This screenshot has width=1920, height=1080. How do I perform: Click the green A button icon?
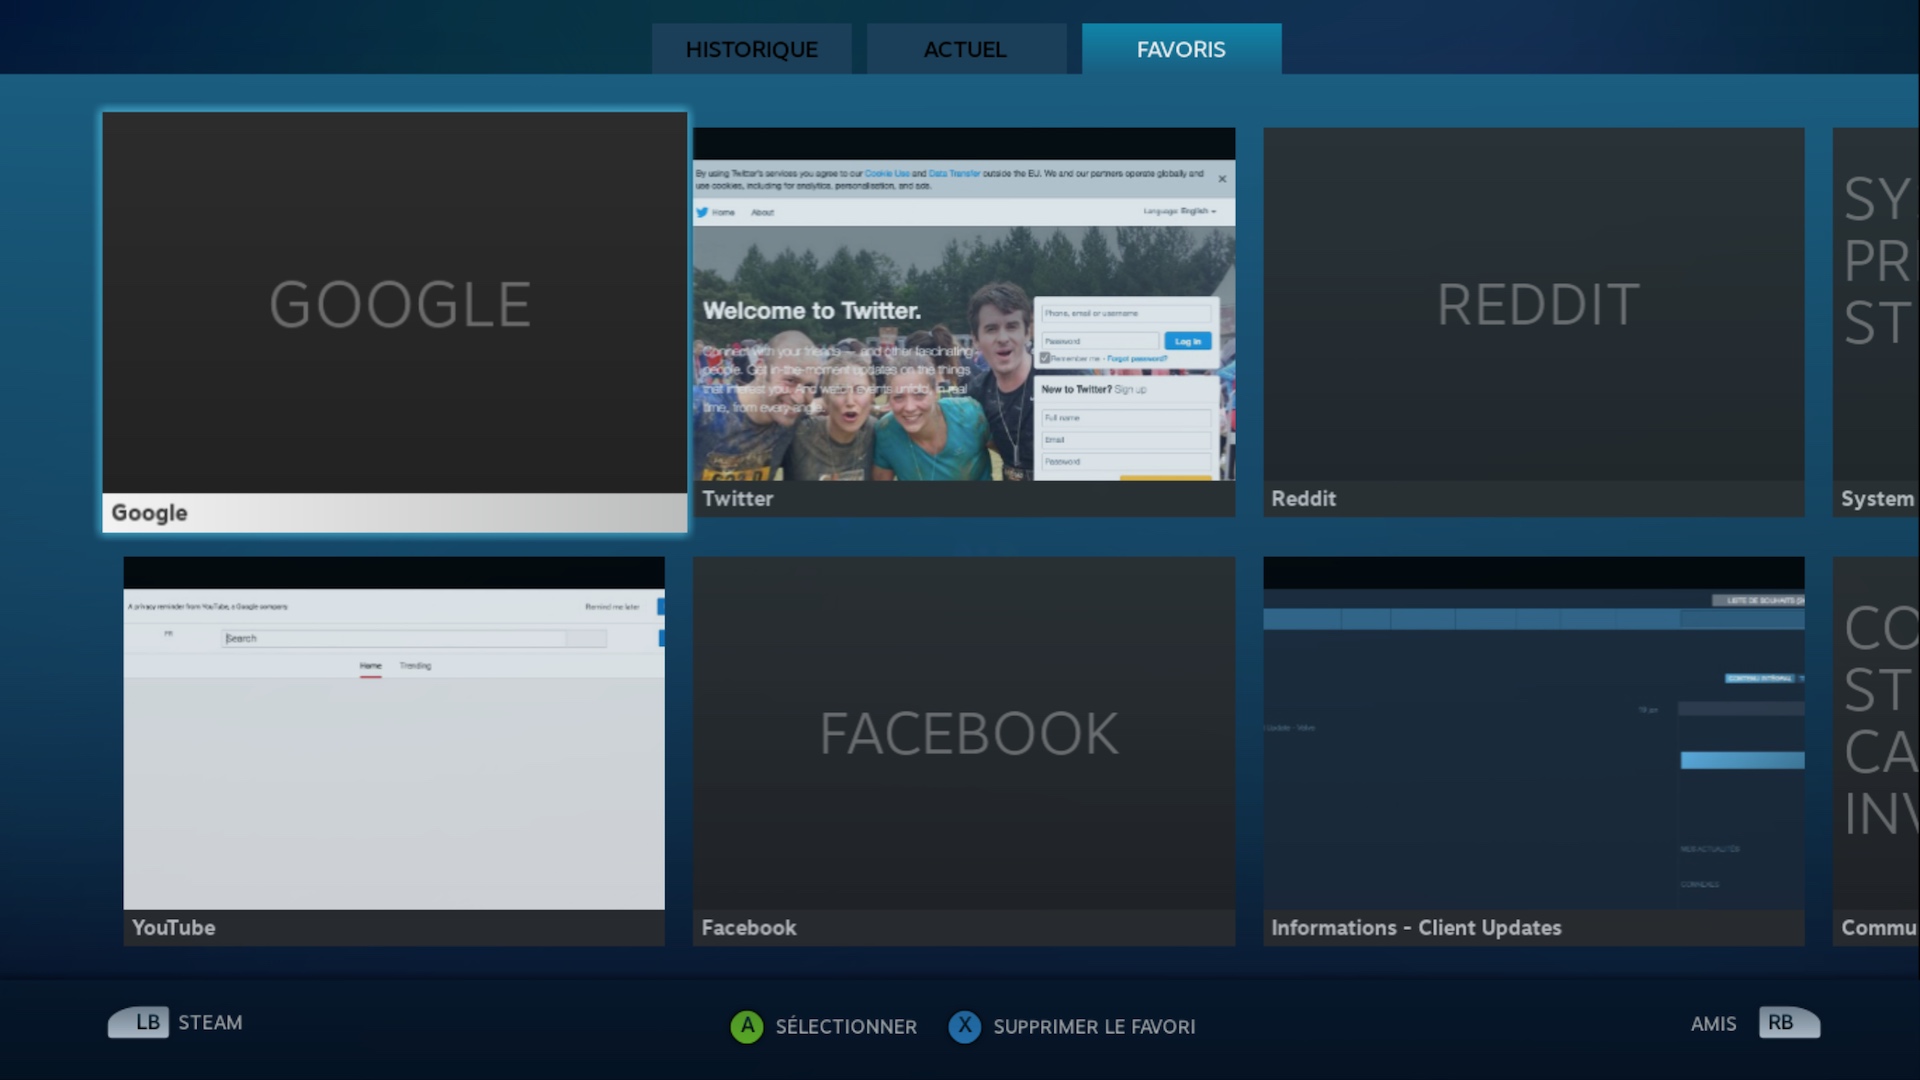pos(747,1026)
